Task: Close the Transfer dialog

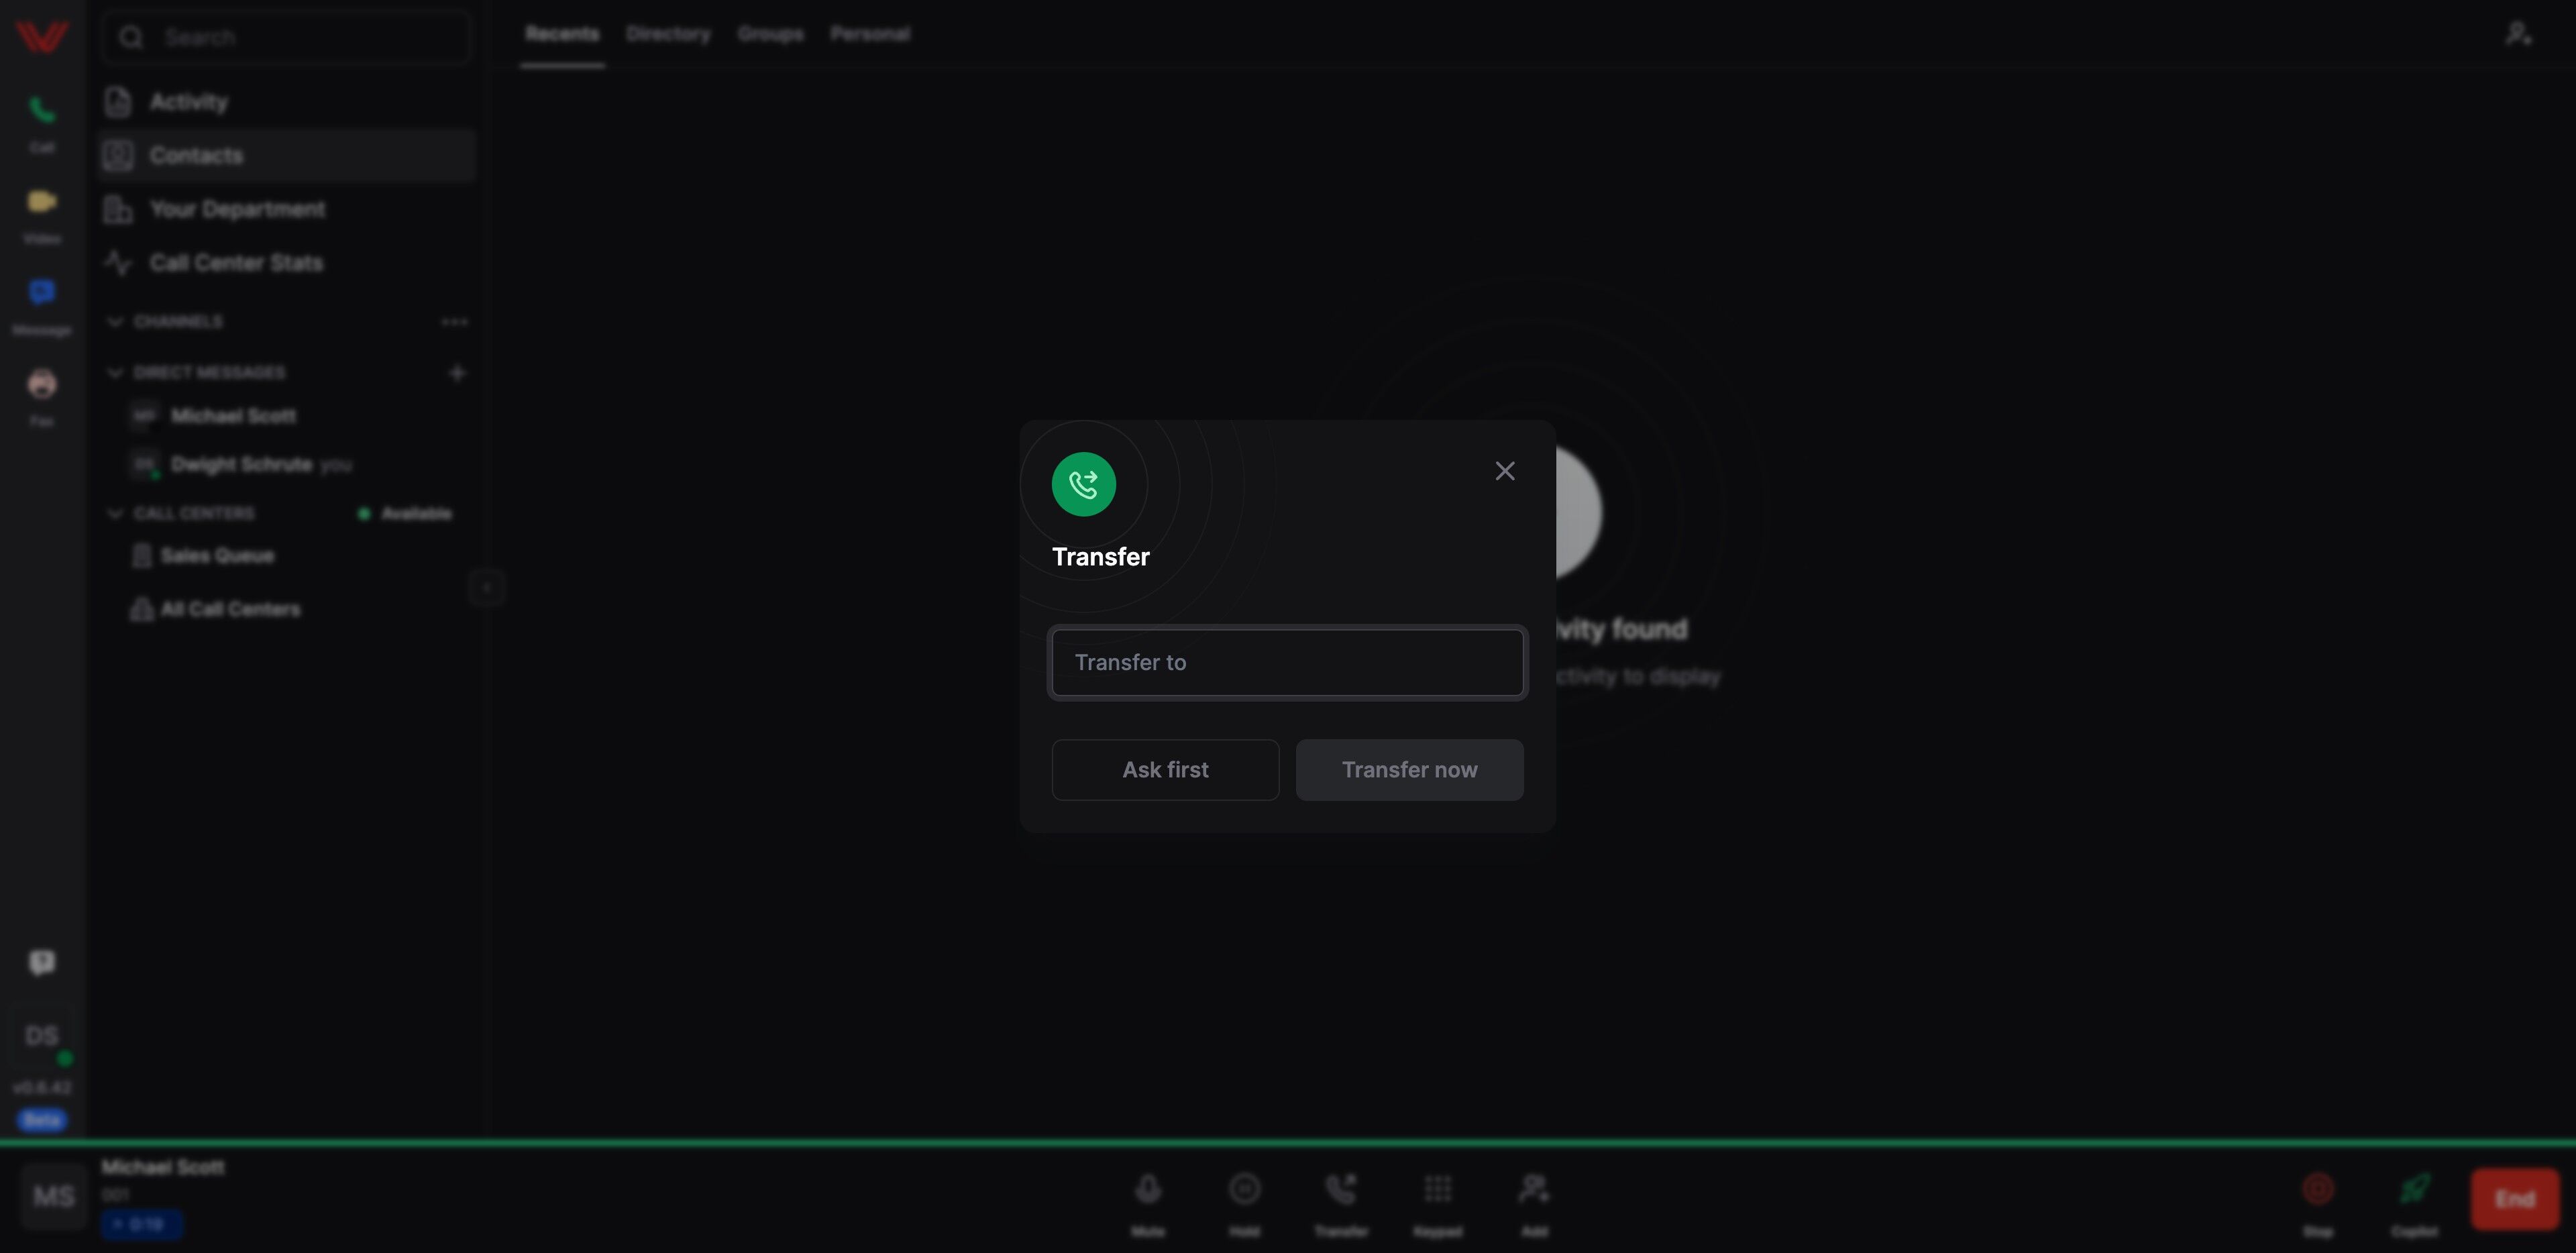Action: [1504, 471]
